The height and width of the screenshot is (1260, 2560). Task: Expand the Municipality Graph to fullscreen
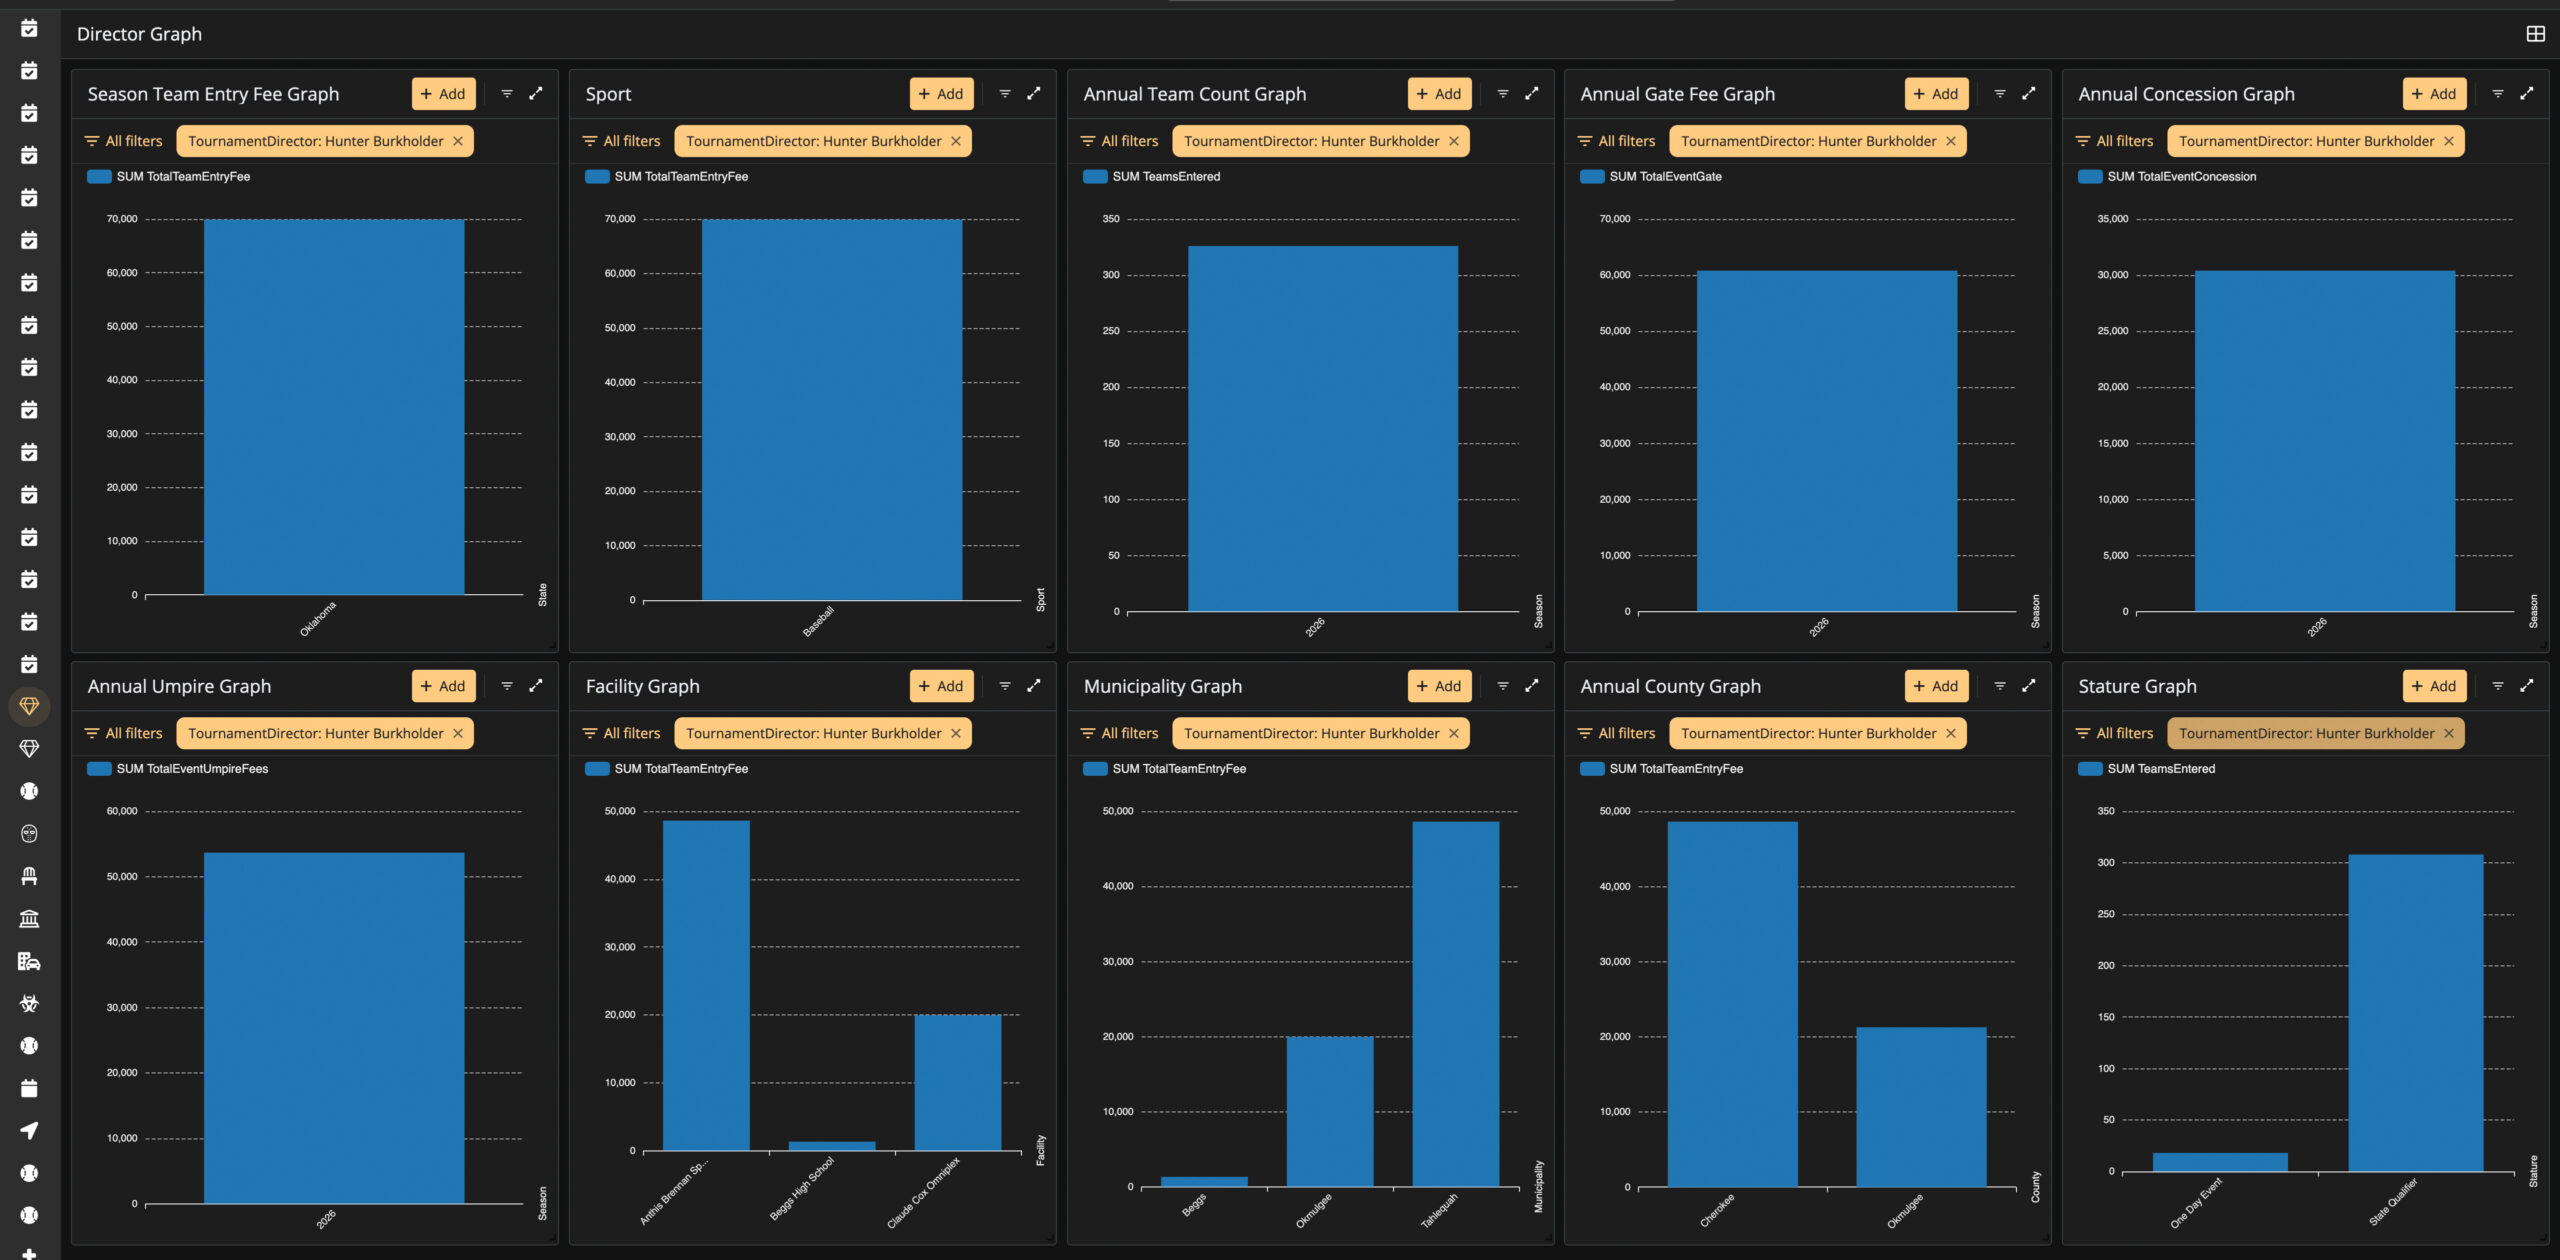1532,686
